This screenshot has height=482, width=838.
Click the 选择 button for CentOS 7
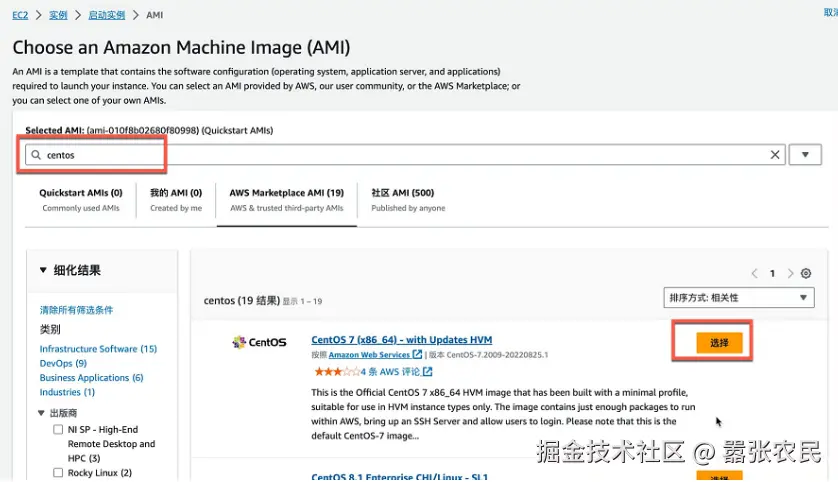click(719, 343)
